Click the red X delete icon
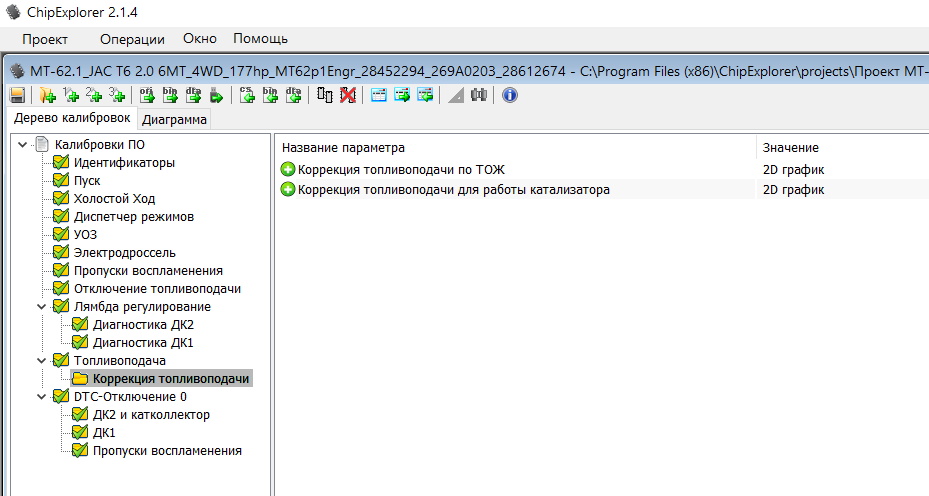929x496 pixels. (348, 95)
